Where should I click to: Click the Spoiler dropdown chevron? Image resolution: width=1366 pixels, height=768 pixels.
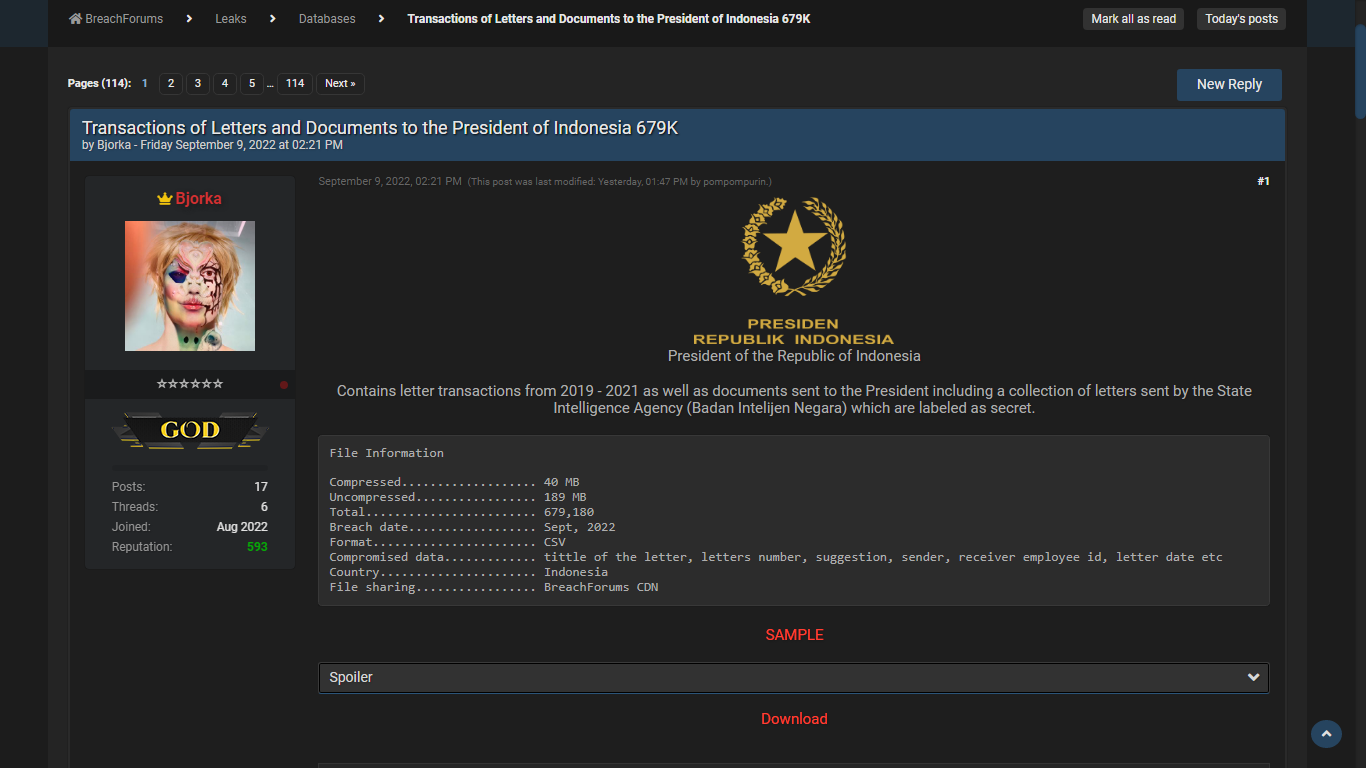tap(1253, 677)
